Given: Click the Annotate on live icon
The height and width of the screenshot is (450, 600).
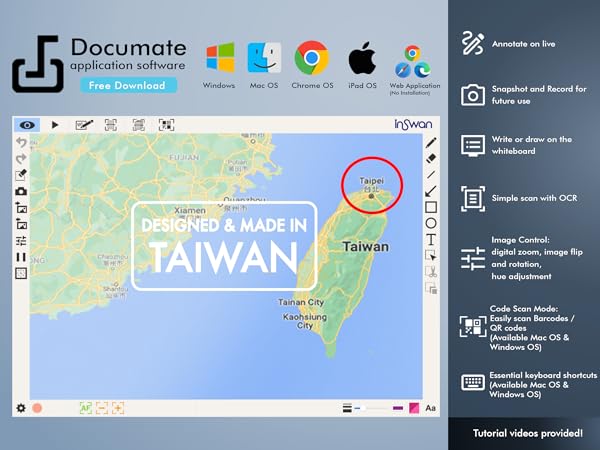Looking at the screenshot, I should (x=473, y=43).
